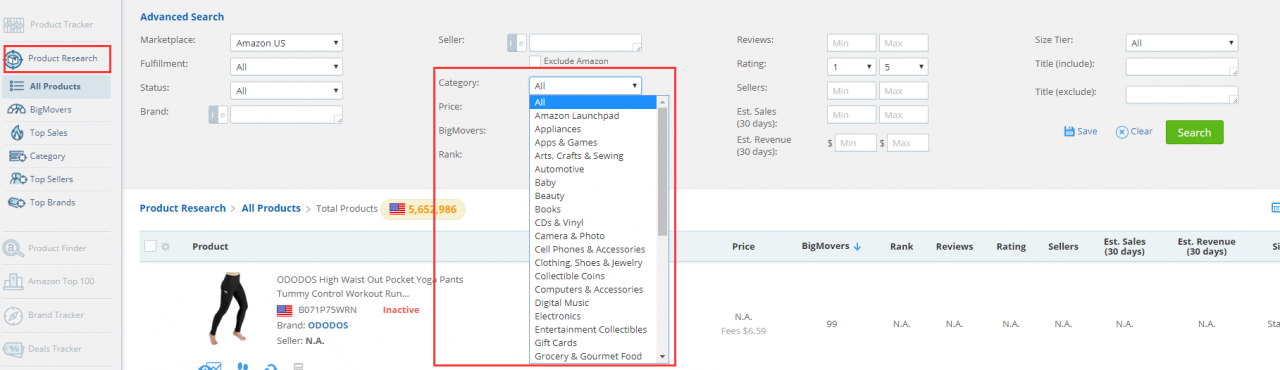
Task: Open the Product Finder sidebar icon
Action: tap(14, 248)
